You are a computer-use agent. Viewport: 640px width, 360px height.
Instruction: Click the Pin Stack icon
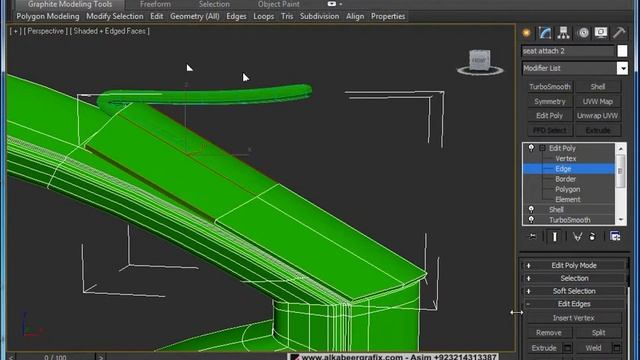532,236
